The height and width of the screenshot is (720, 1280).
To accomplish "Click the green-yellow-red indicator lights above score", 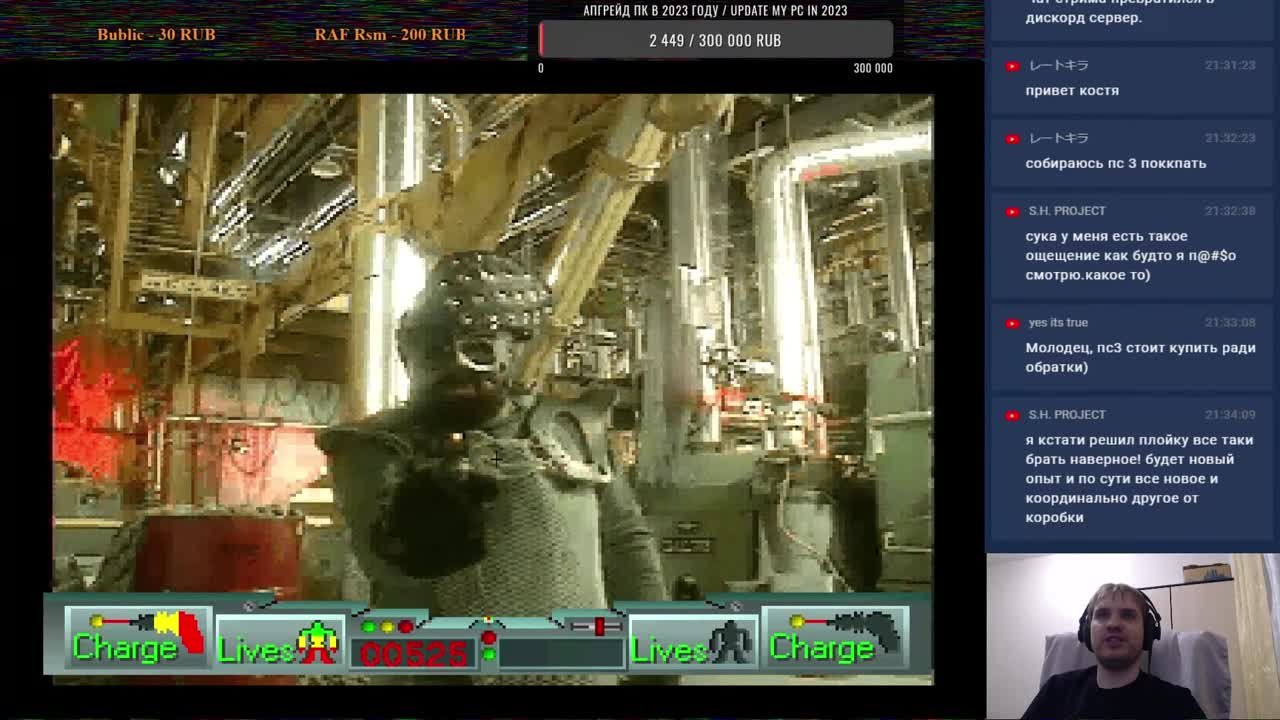I will [x=387, y=627].
